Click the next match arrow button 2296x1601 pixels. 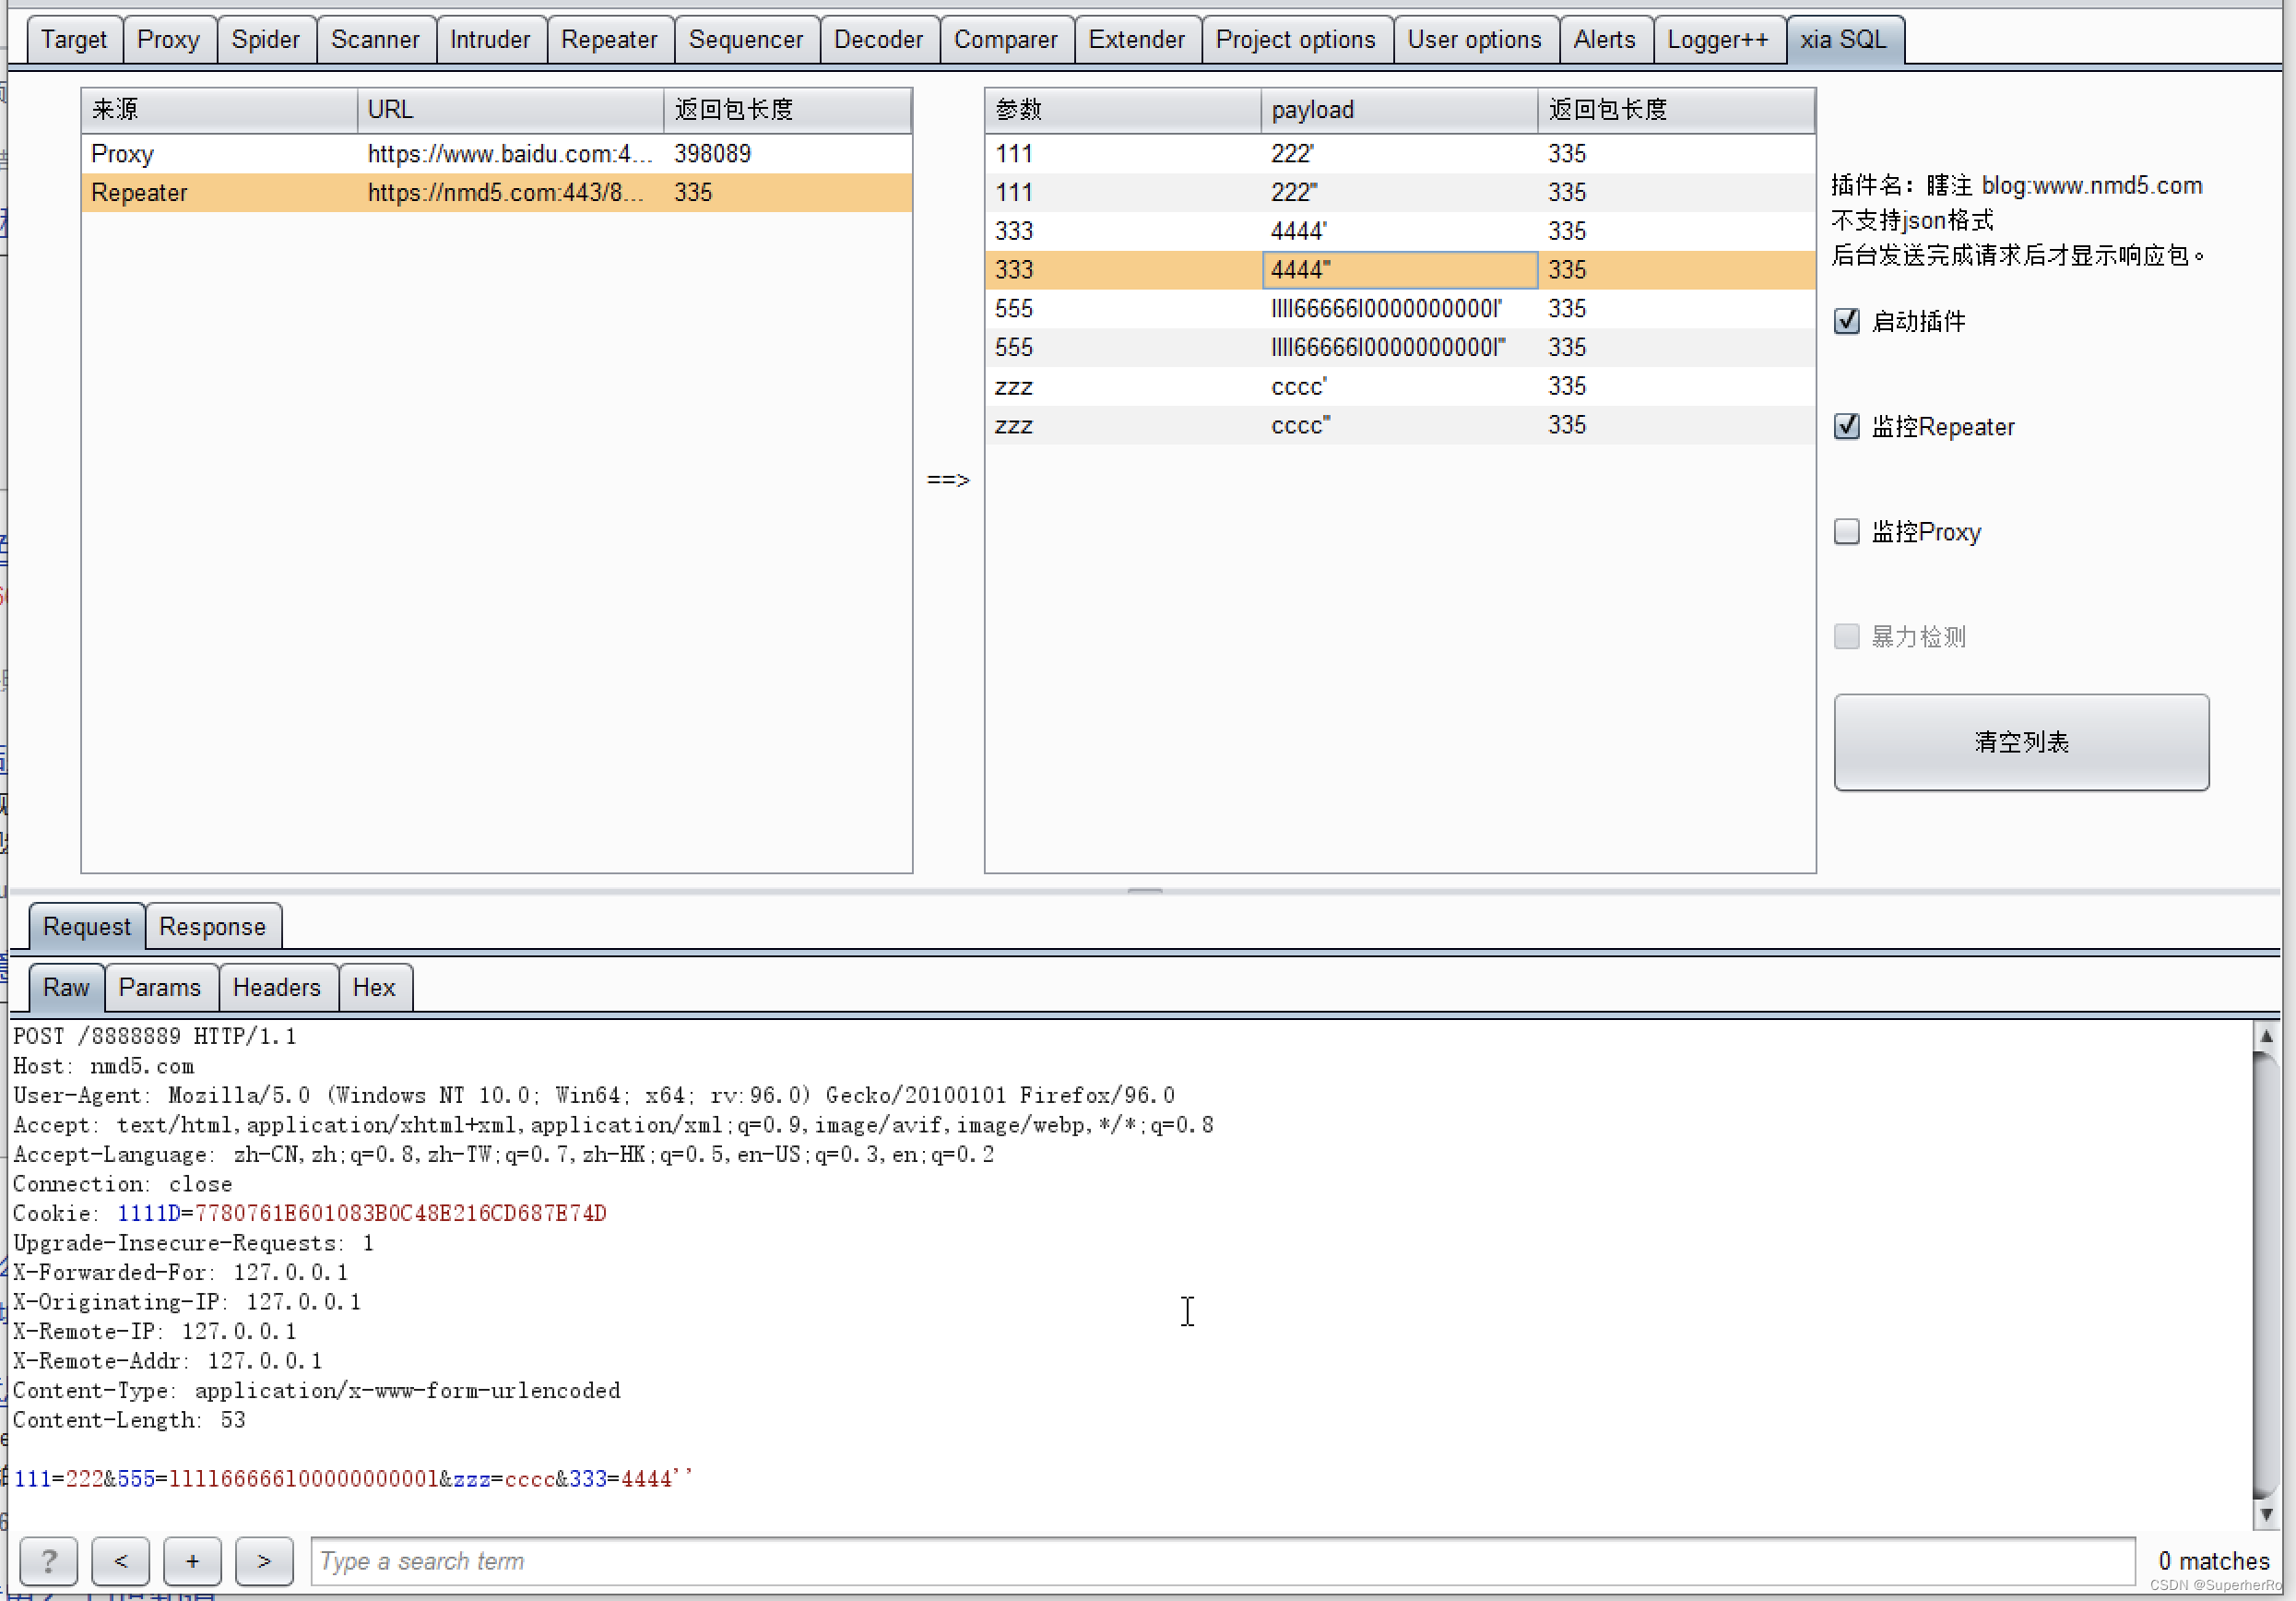[264, 1561]
